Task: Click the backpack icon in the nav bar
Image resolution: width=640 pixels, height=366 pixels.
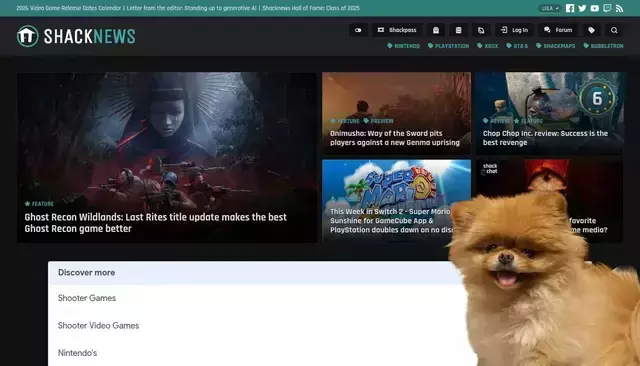Action: pyautogui.click(x=436, y=30)
